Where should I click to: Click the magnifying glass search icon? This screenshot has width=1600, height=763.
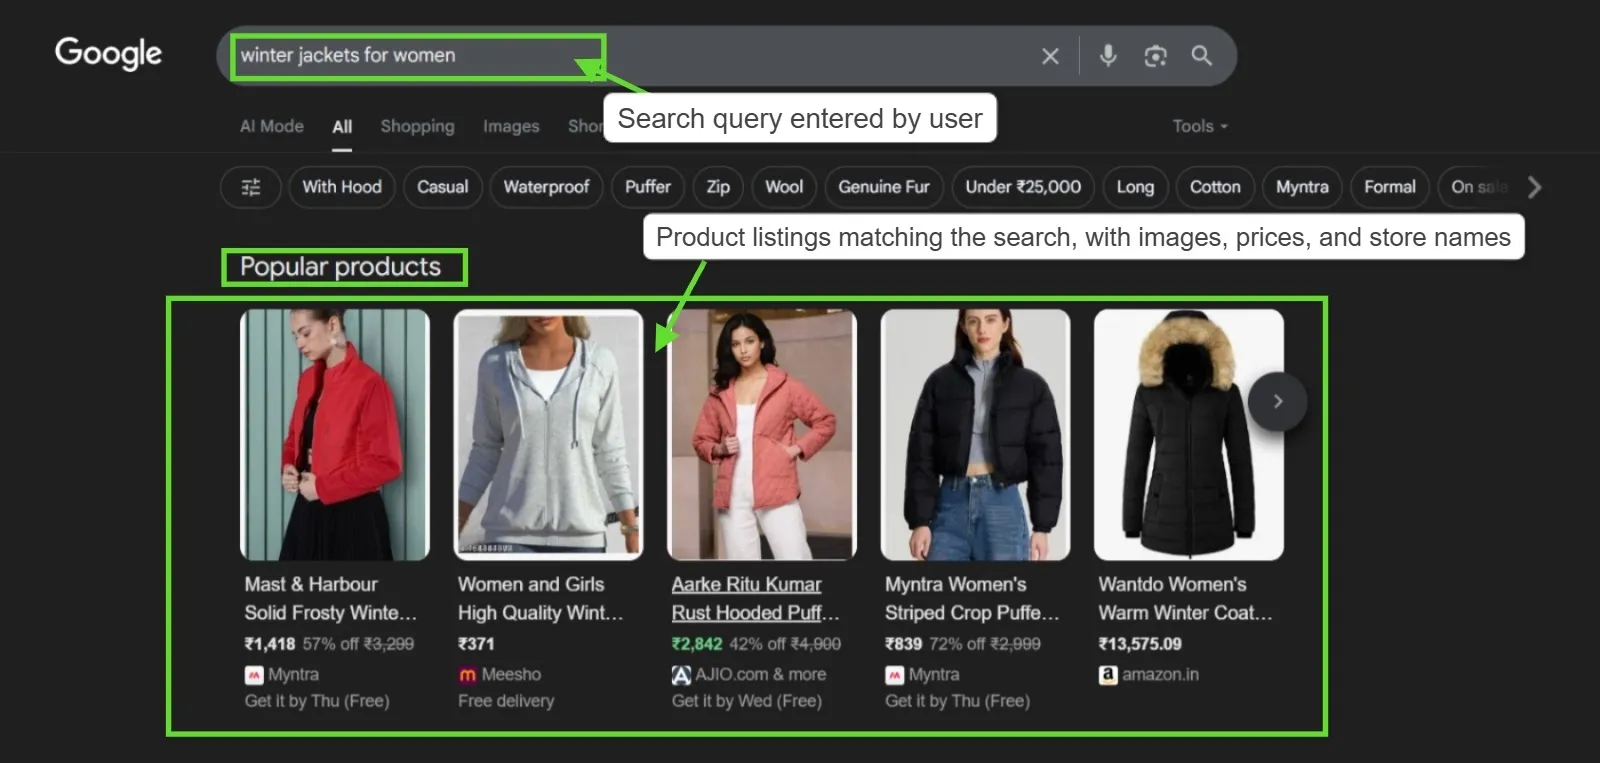(1202, 56)
